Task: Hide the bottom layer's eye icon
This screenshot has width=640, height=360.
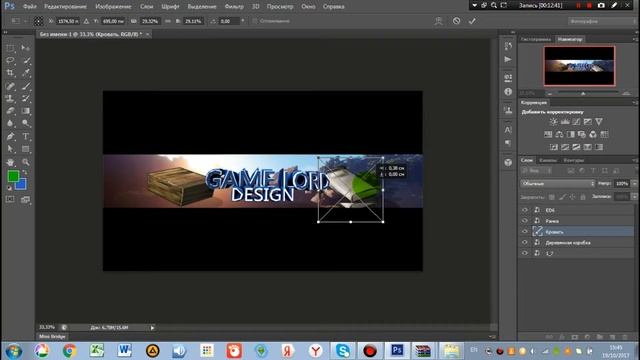Action: click(x=525, y=253)
